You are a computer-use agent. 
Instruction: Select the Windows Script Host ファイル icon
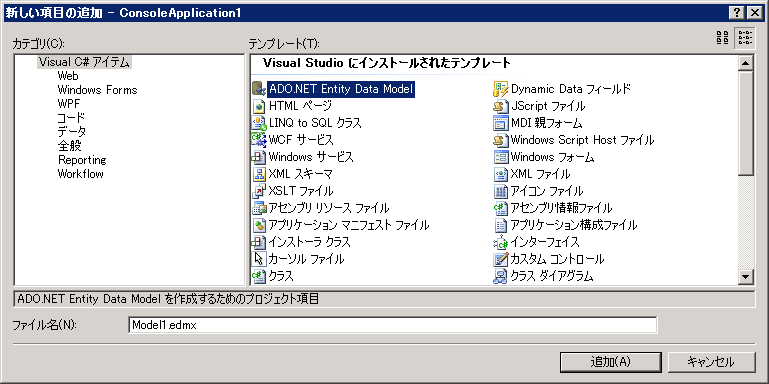[500, 140]
